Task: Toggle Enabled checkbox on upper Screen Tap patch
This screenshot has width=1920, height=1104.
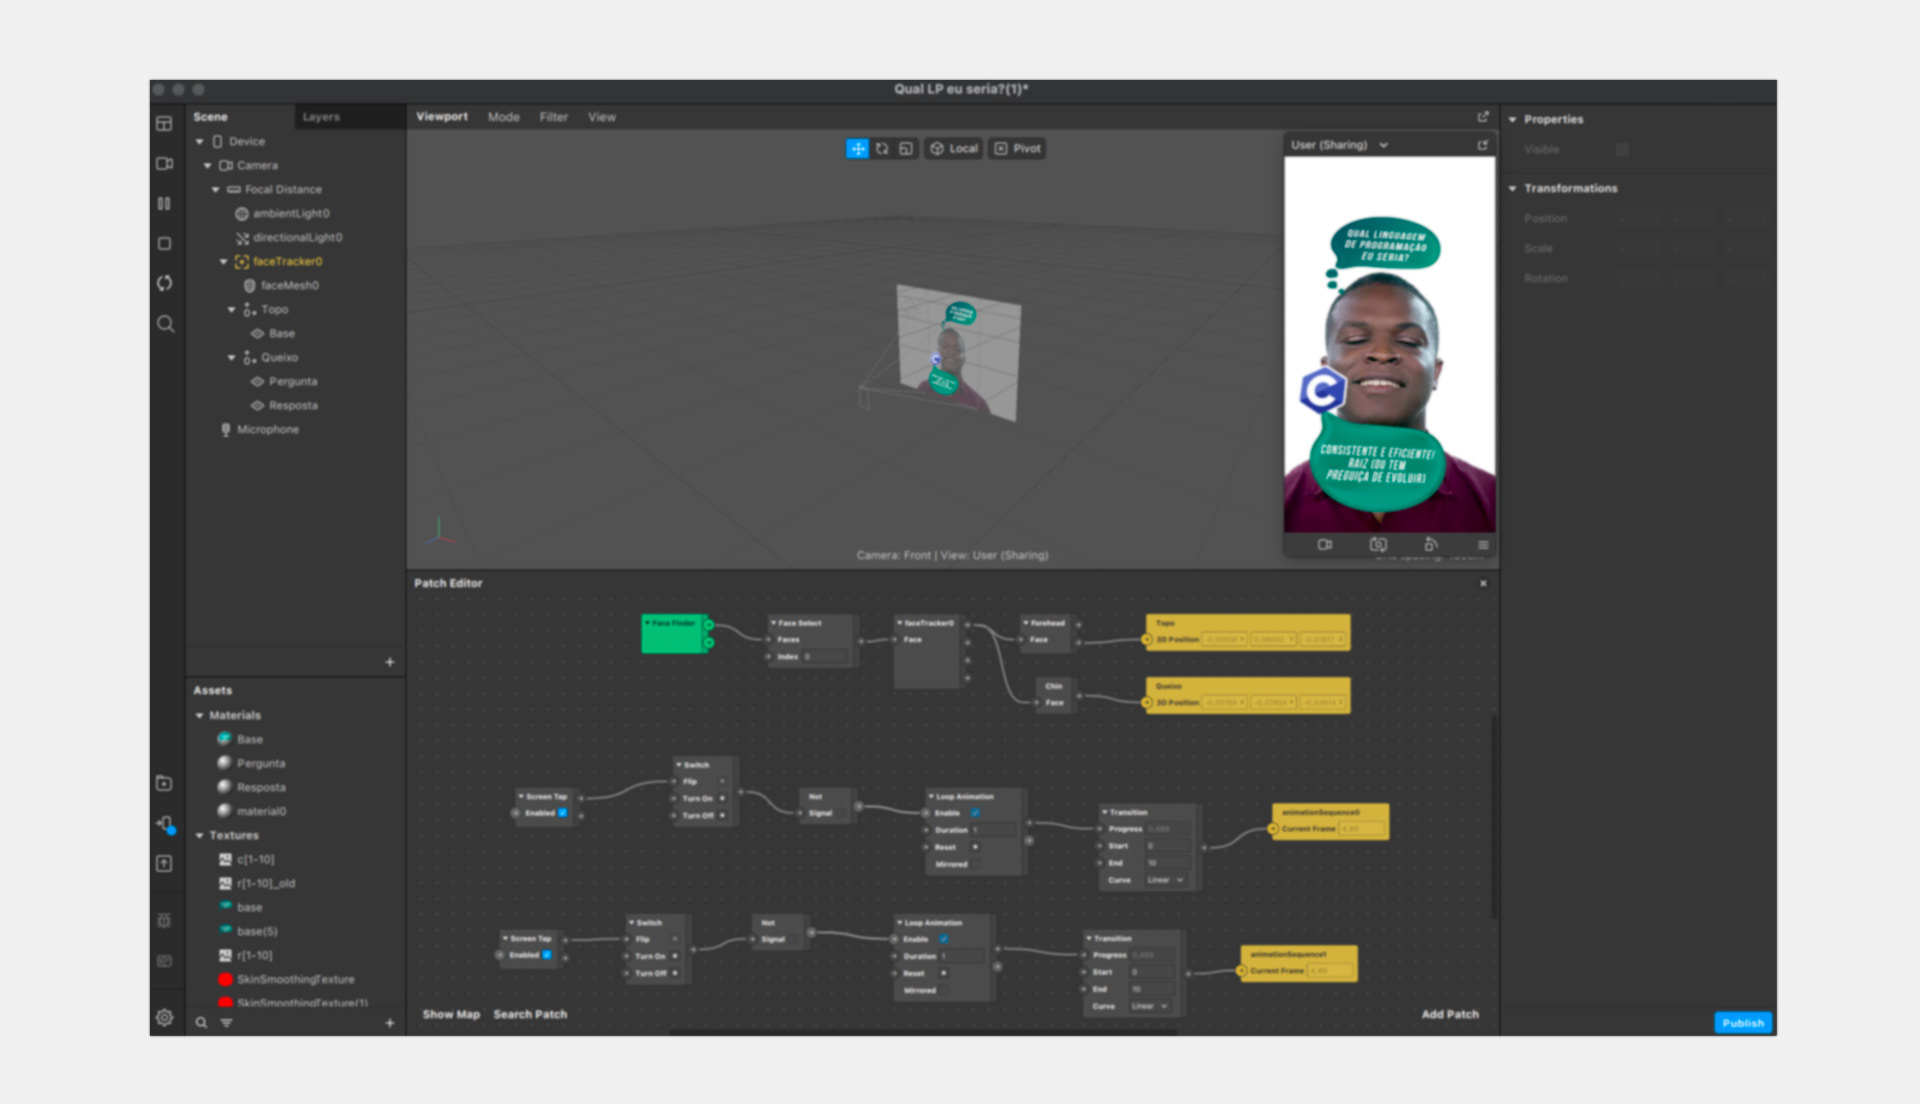Action: 562,813
